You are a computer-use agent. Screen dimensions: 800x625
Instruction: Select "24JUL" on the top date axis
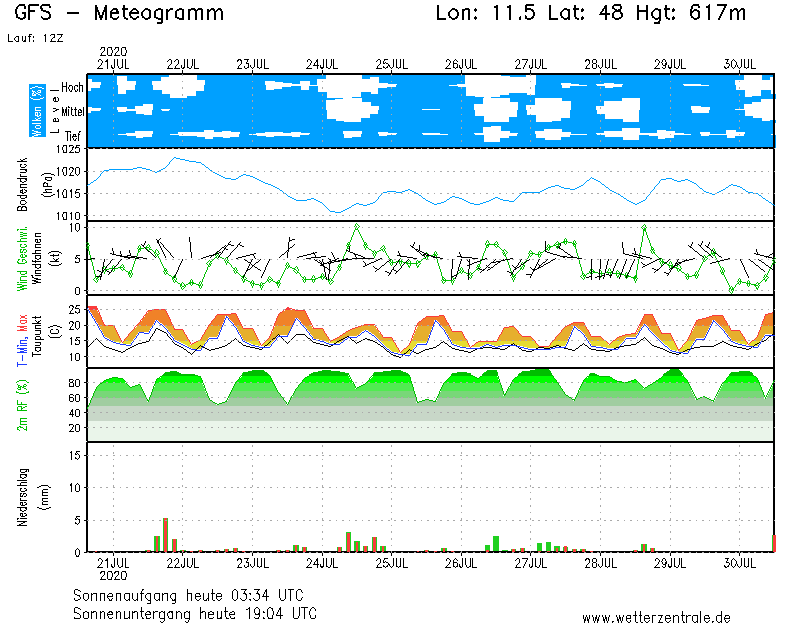point(322,64)
